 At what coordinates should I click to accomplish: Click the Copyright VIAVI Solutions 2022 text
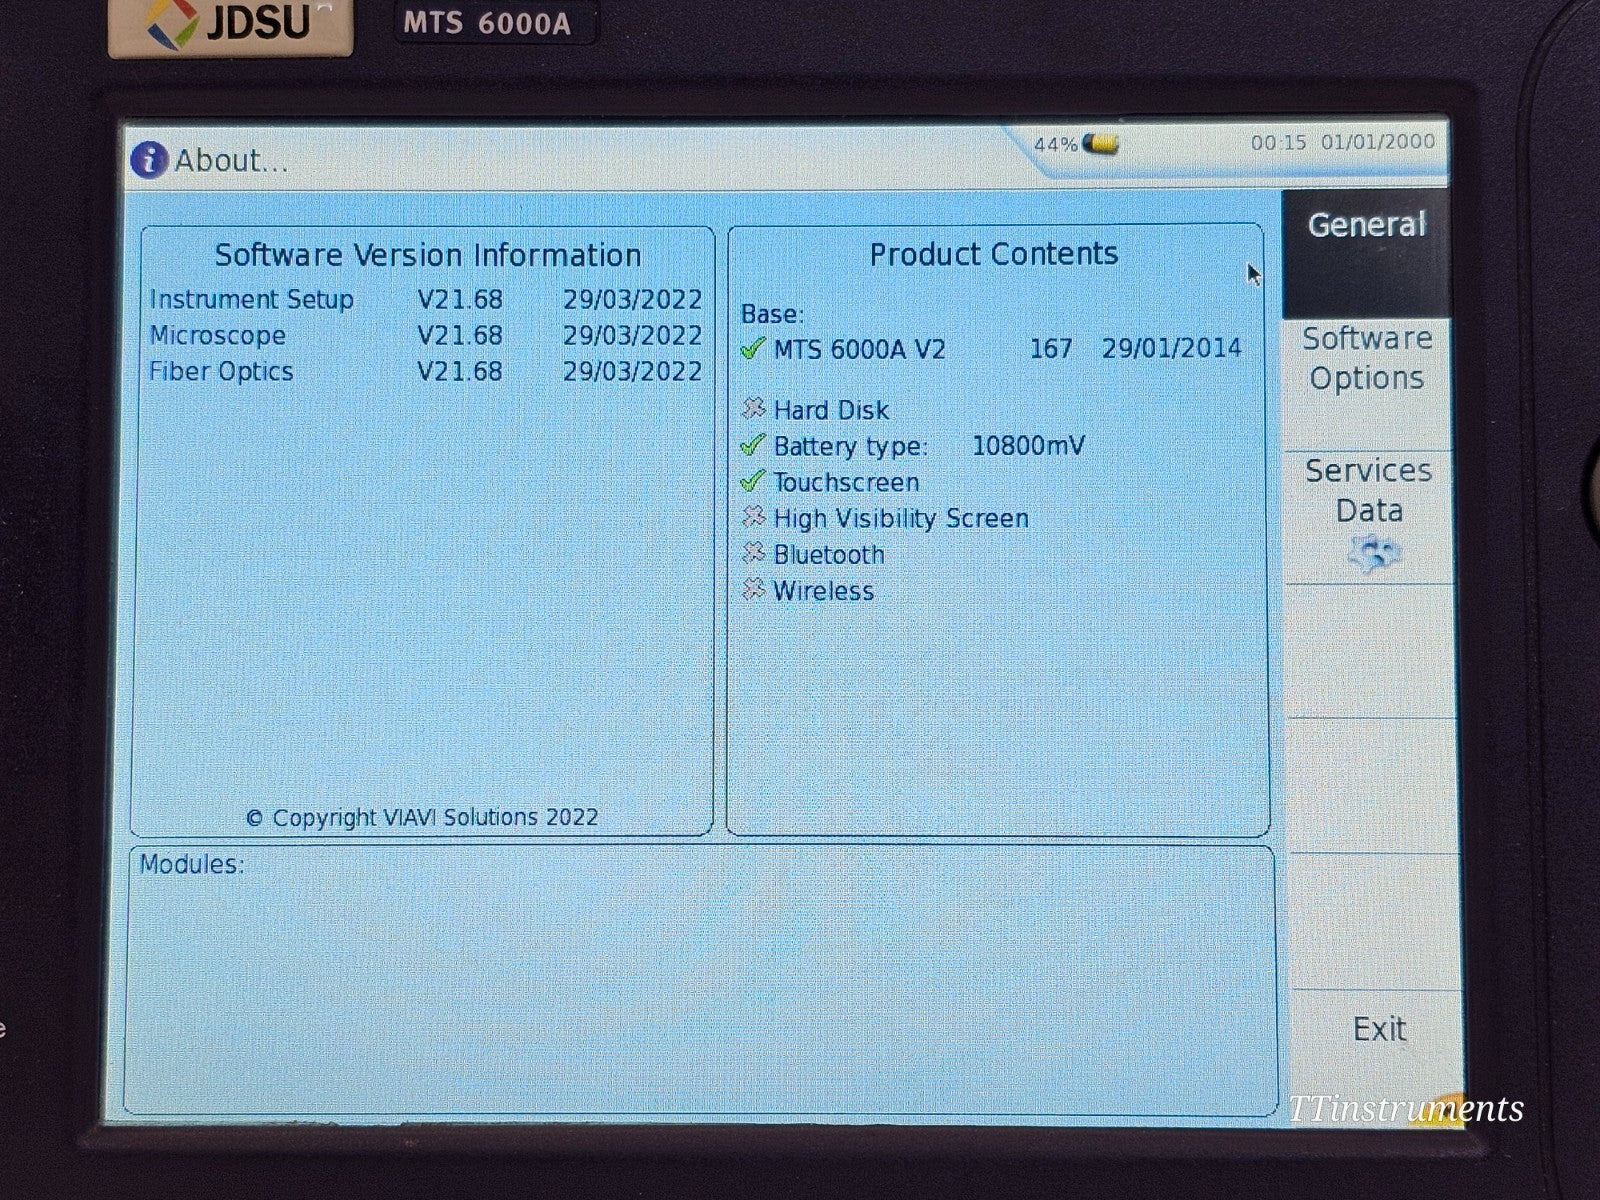pos(421,818)
